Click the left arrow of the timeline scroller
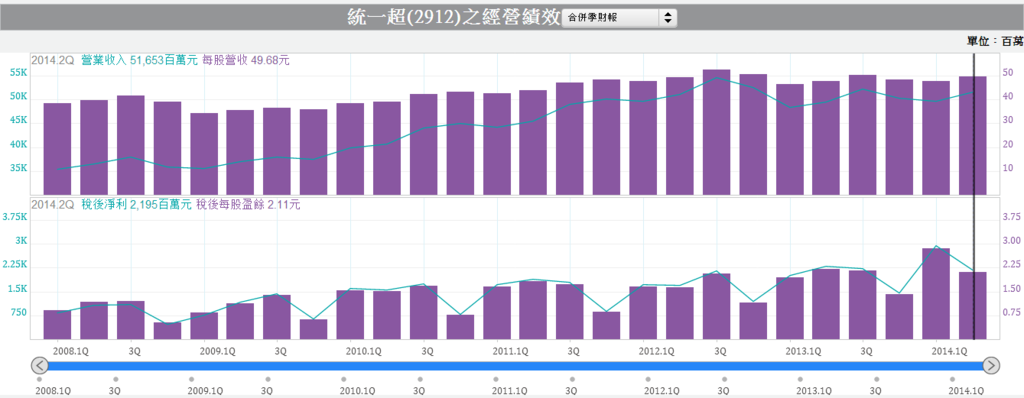 click(39, 365)
